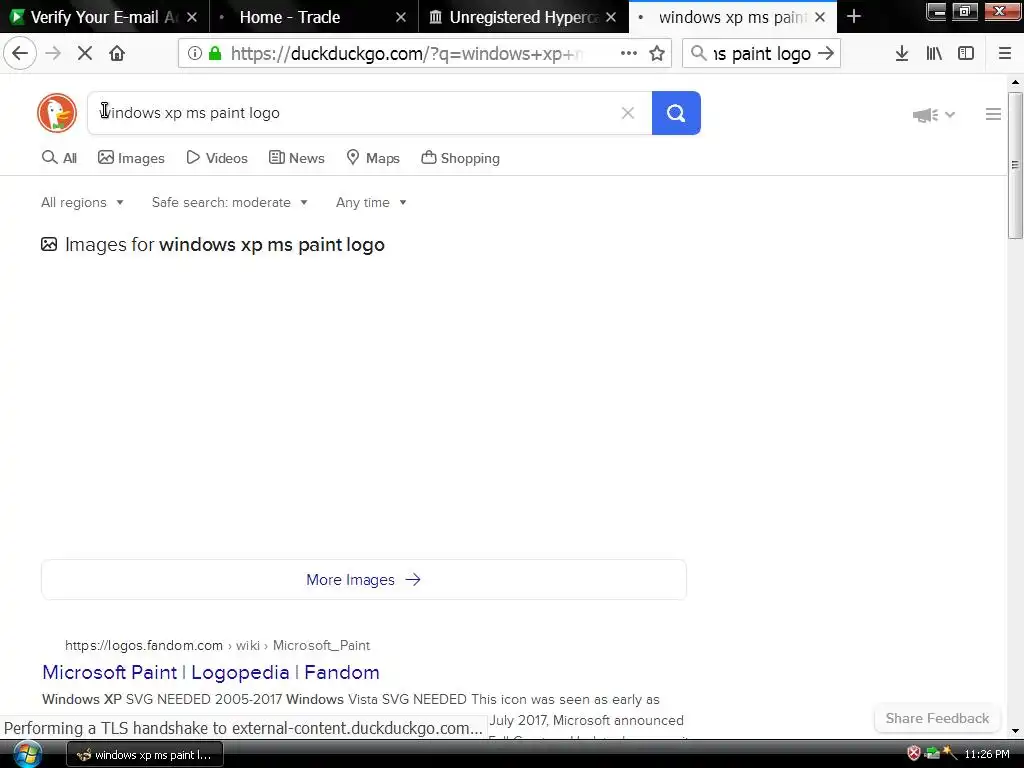The image size is (1024, 768).
Task: Click the red shield tray icon
Action: click(x=914, y=754)
